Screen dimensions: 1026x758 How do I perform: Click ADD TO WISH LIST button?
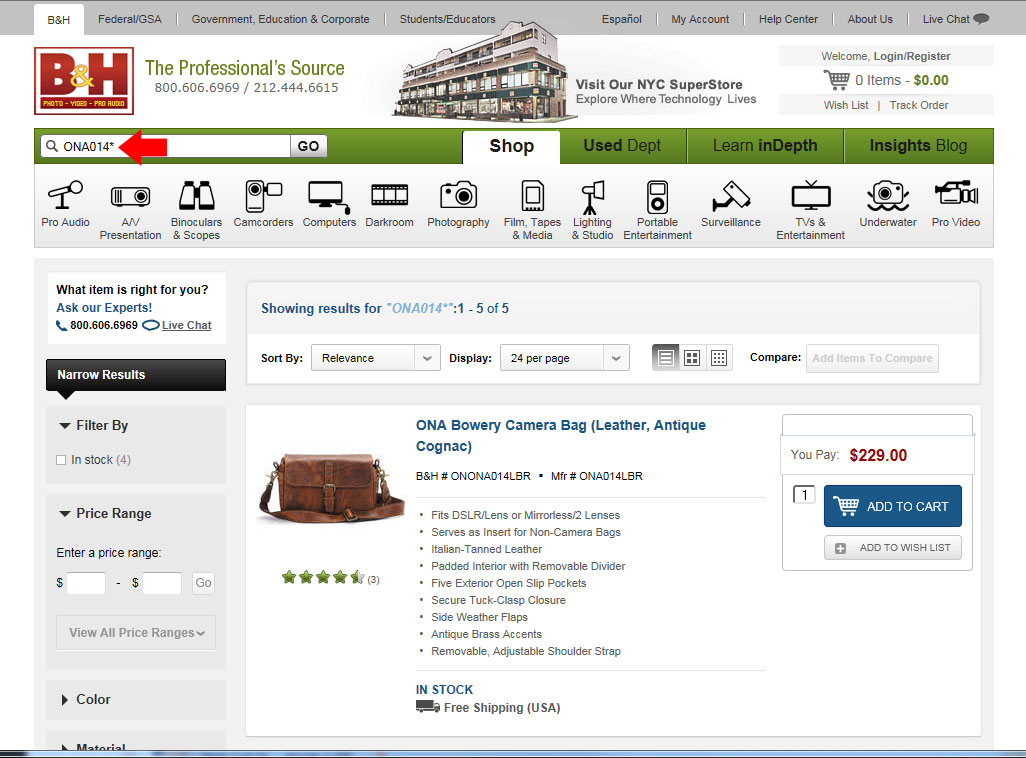[893, 548]
